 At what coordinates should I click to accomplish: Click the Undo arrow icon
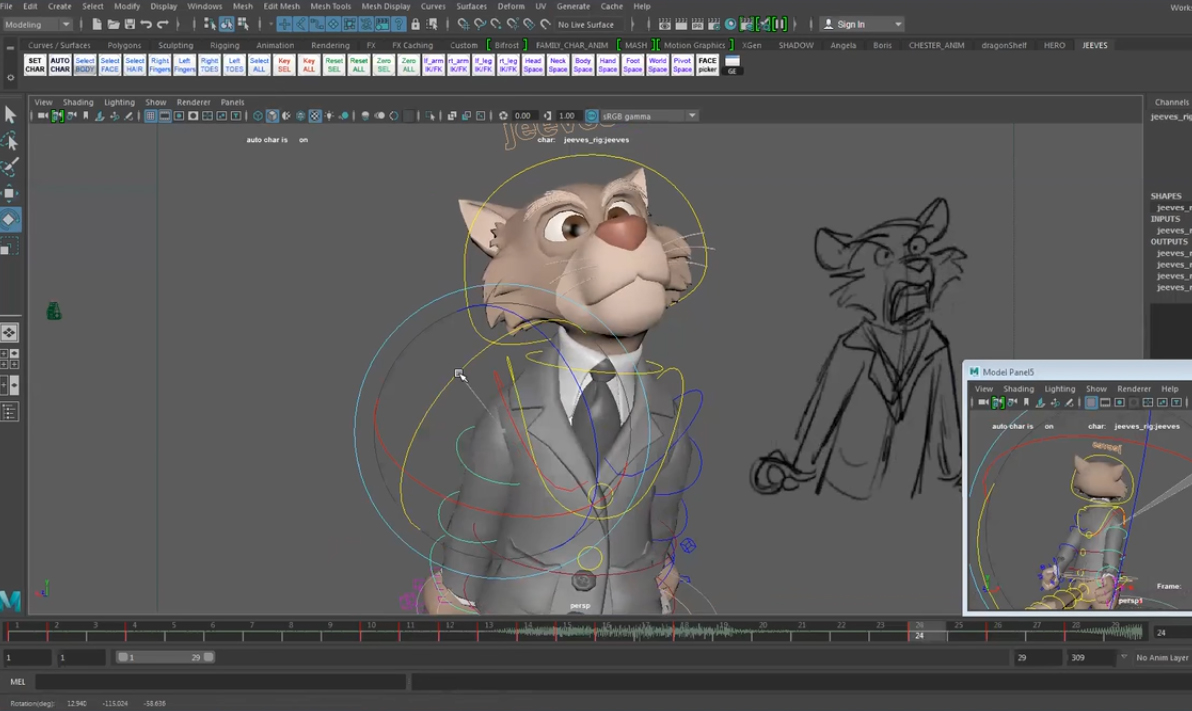click(x=146, y=24)
